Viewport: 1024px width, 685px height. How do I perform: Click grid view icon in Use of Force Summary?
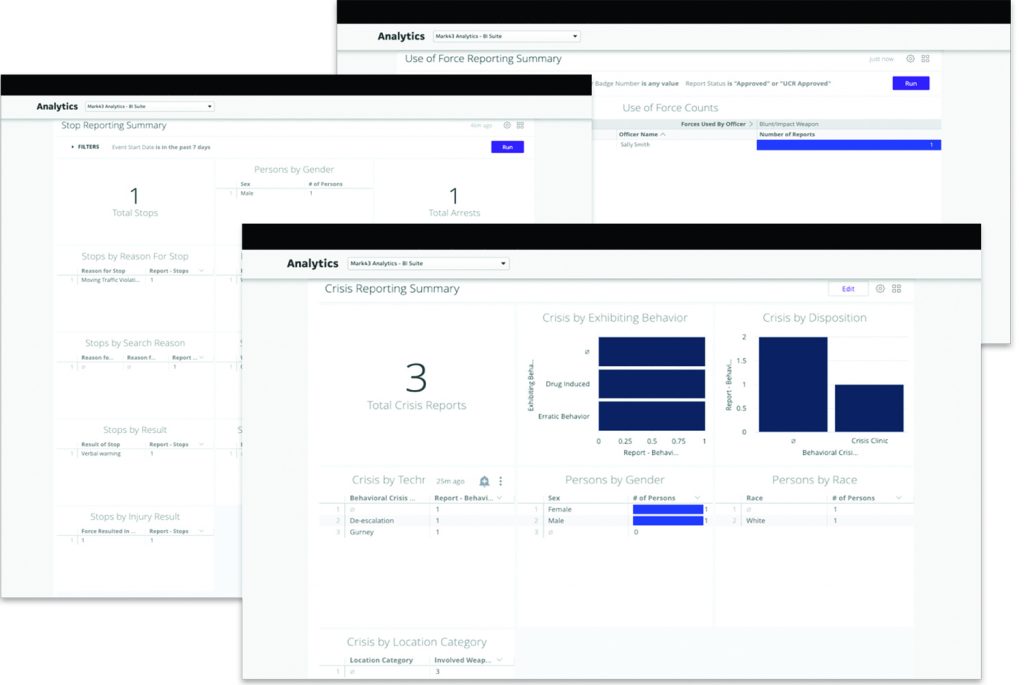click(925, 59)
